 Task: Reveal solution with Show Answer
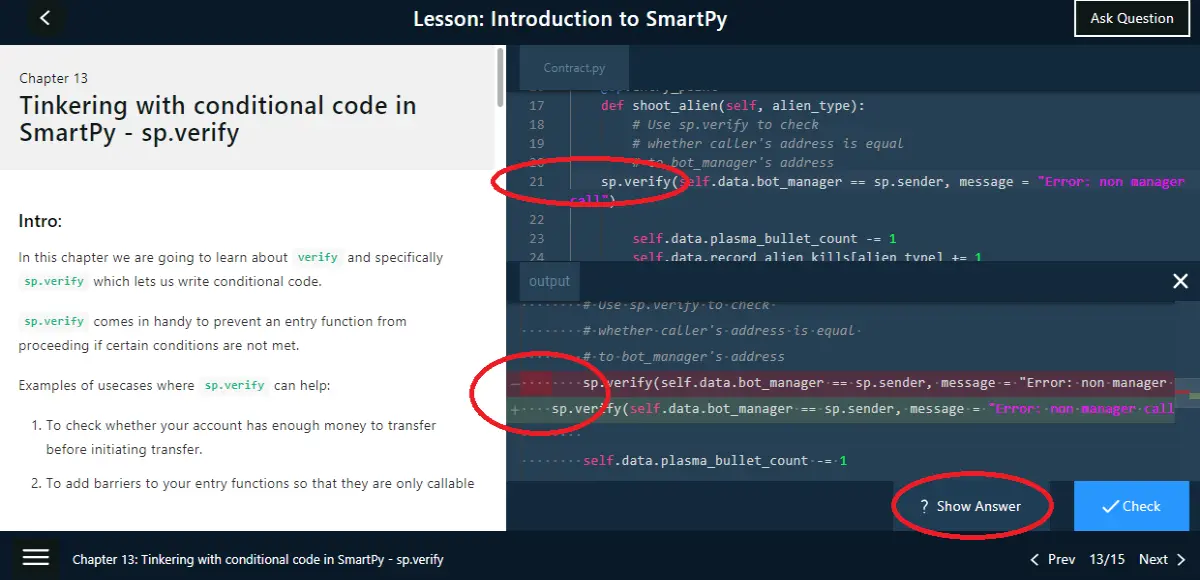tap(971, 506)
